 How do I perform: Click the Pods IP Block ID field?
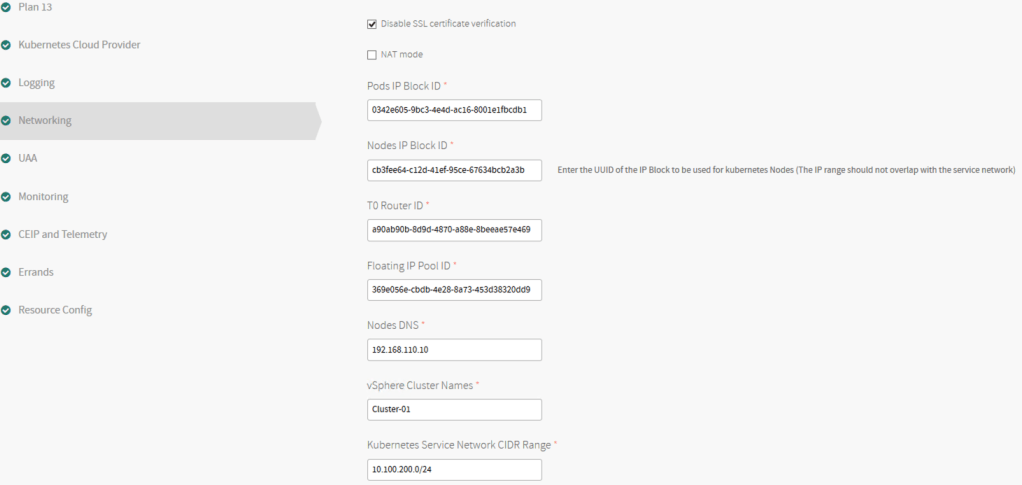455,110
